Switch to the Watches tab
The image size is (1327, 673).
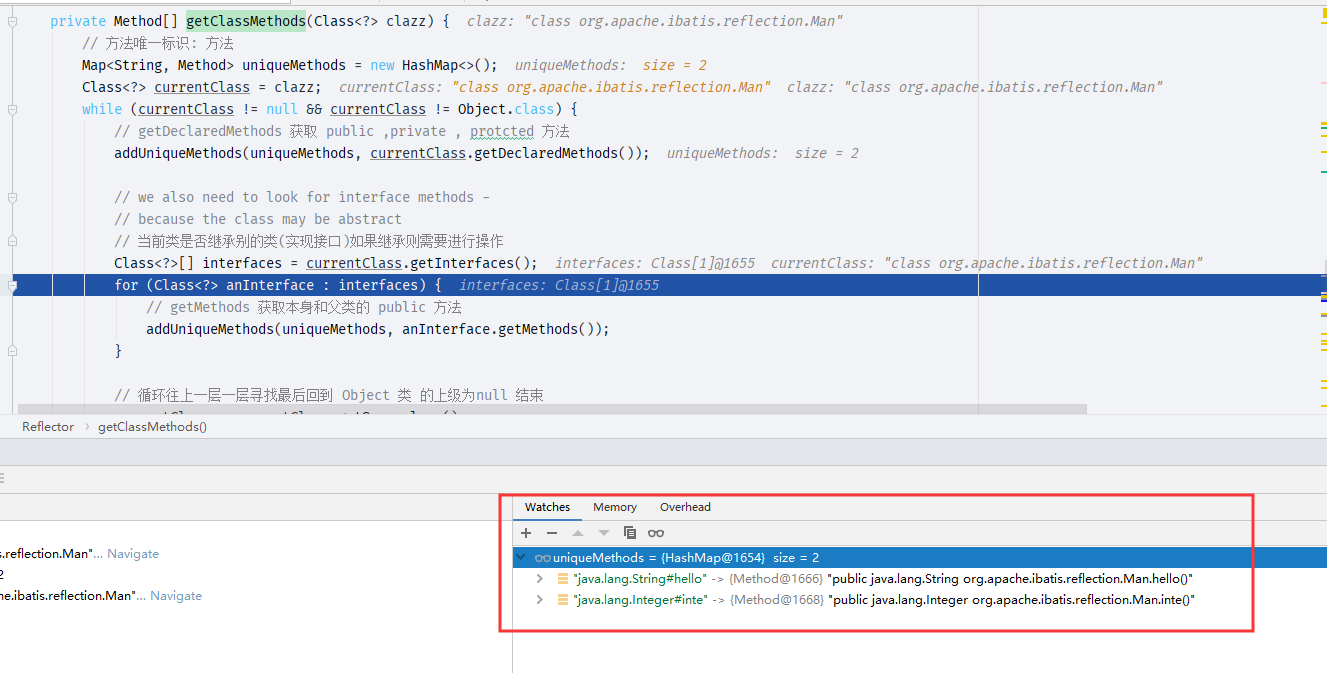pyautogui.click(x=547, y=507)
